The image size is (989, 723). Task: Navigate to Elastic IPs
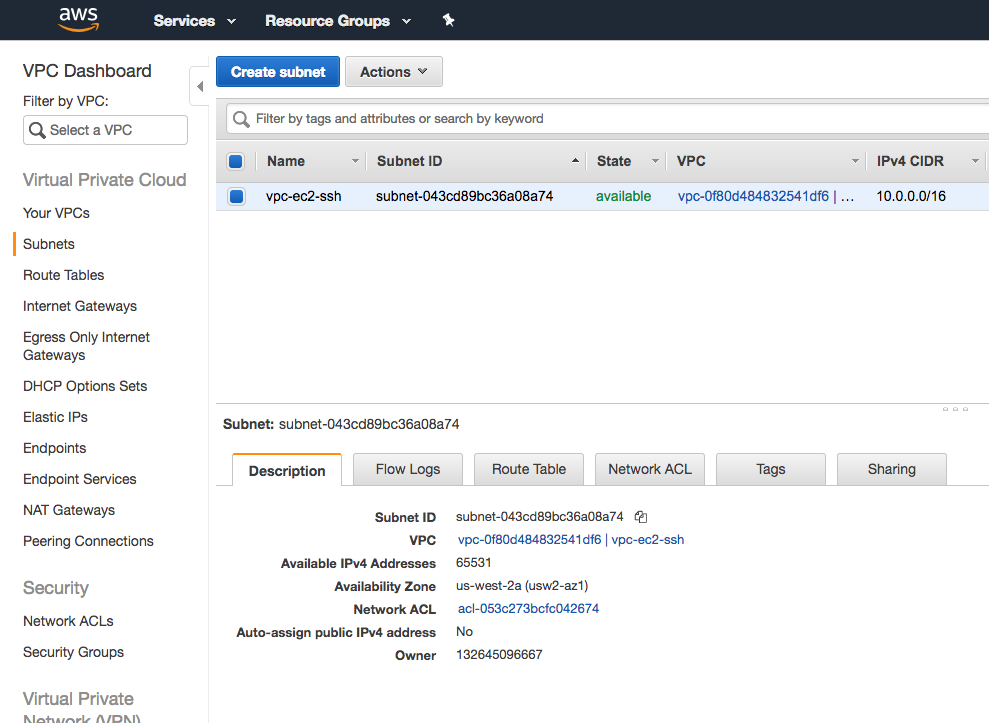55,417
